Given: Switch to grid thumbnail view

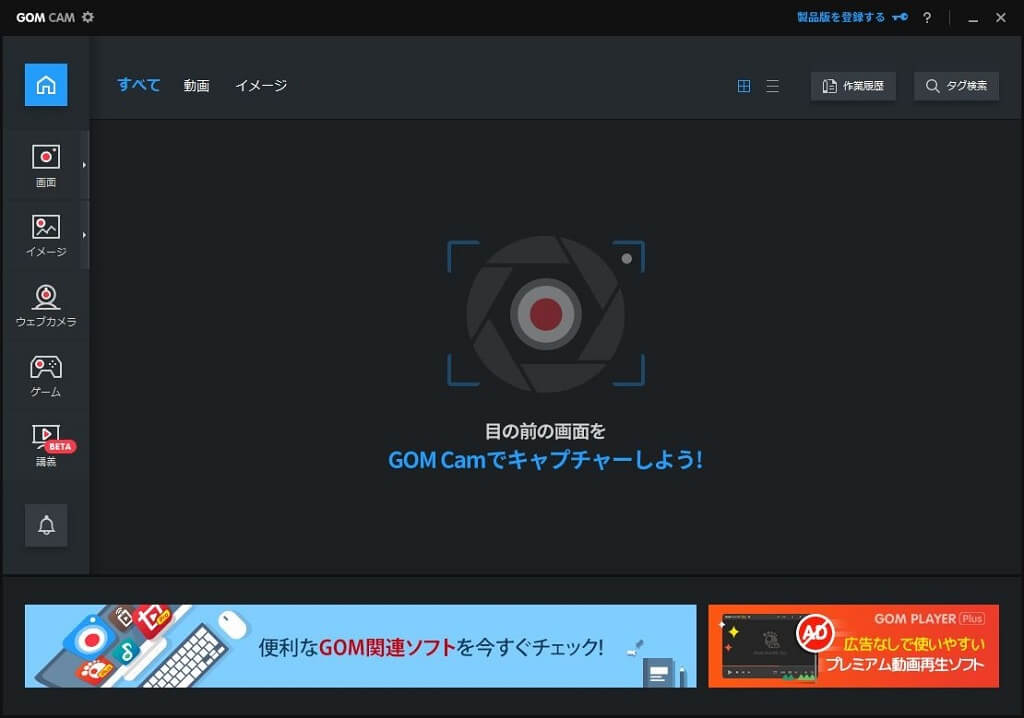Looking at the screenshot, I should point(744,86).
